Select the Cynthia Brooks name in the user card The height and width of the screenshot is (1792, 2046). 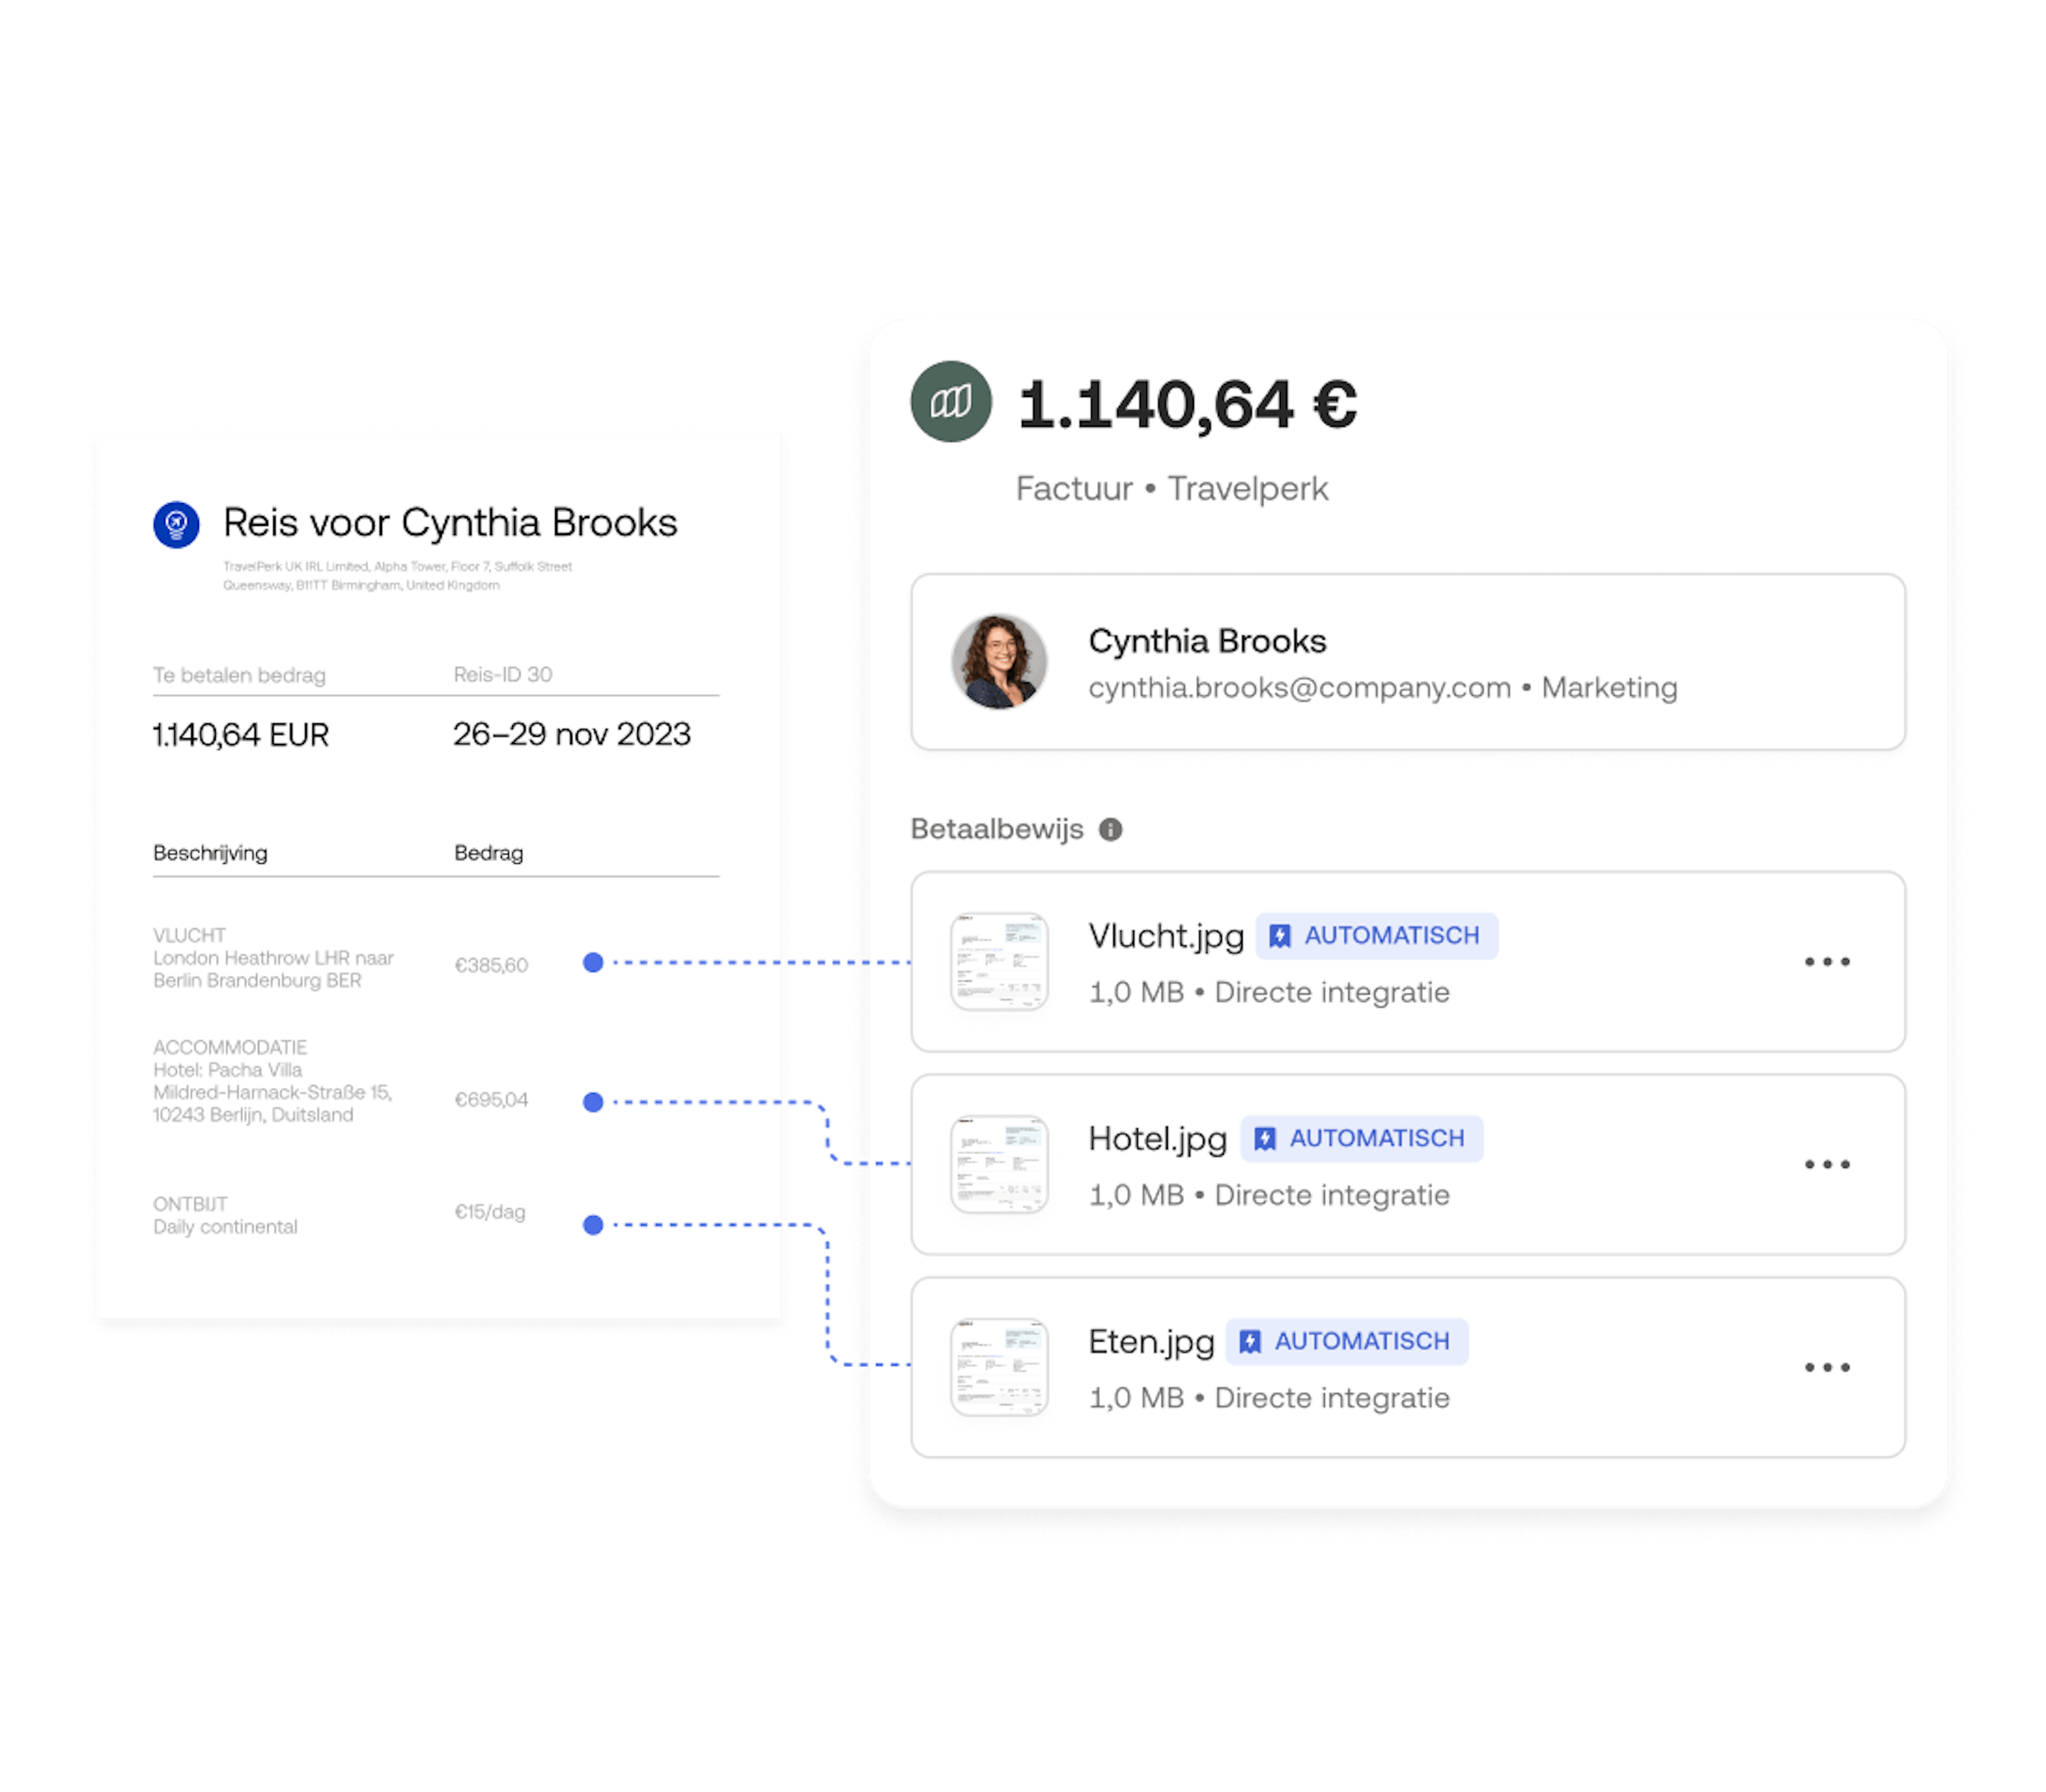coord(1207,641)
